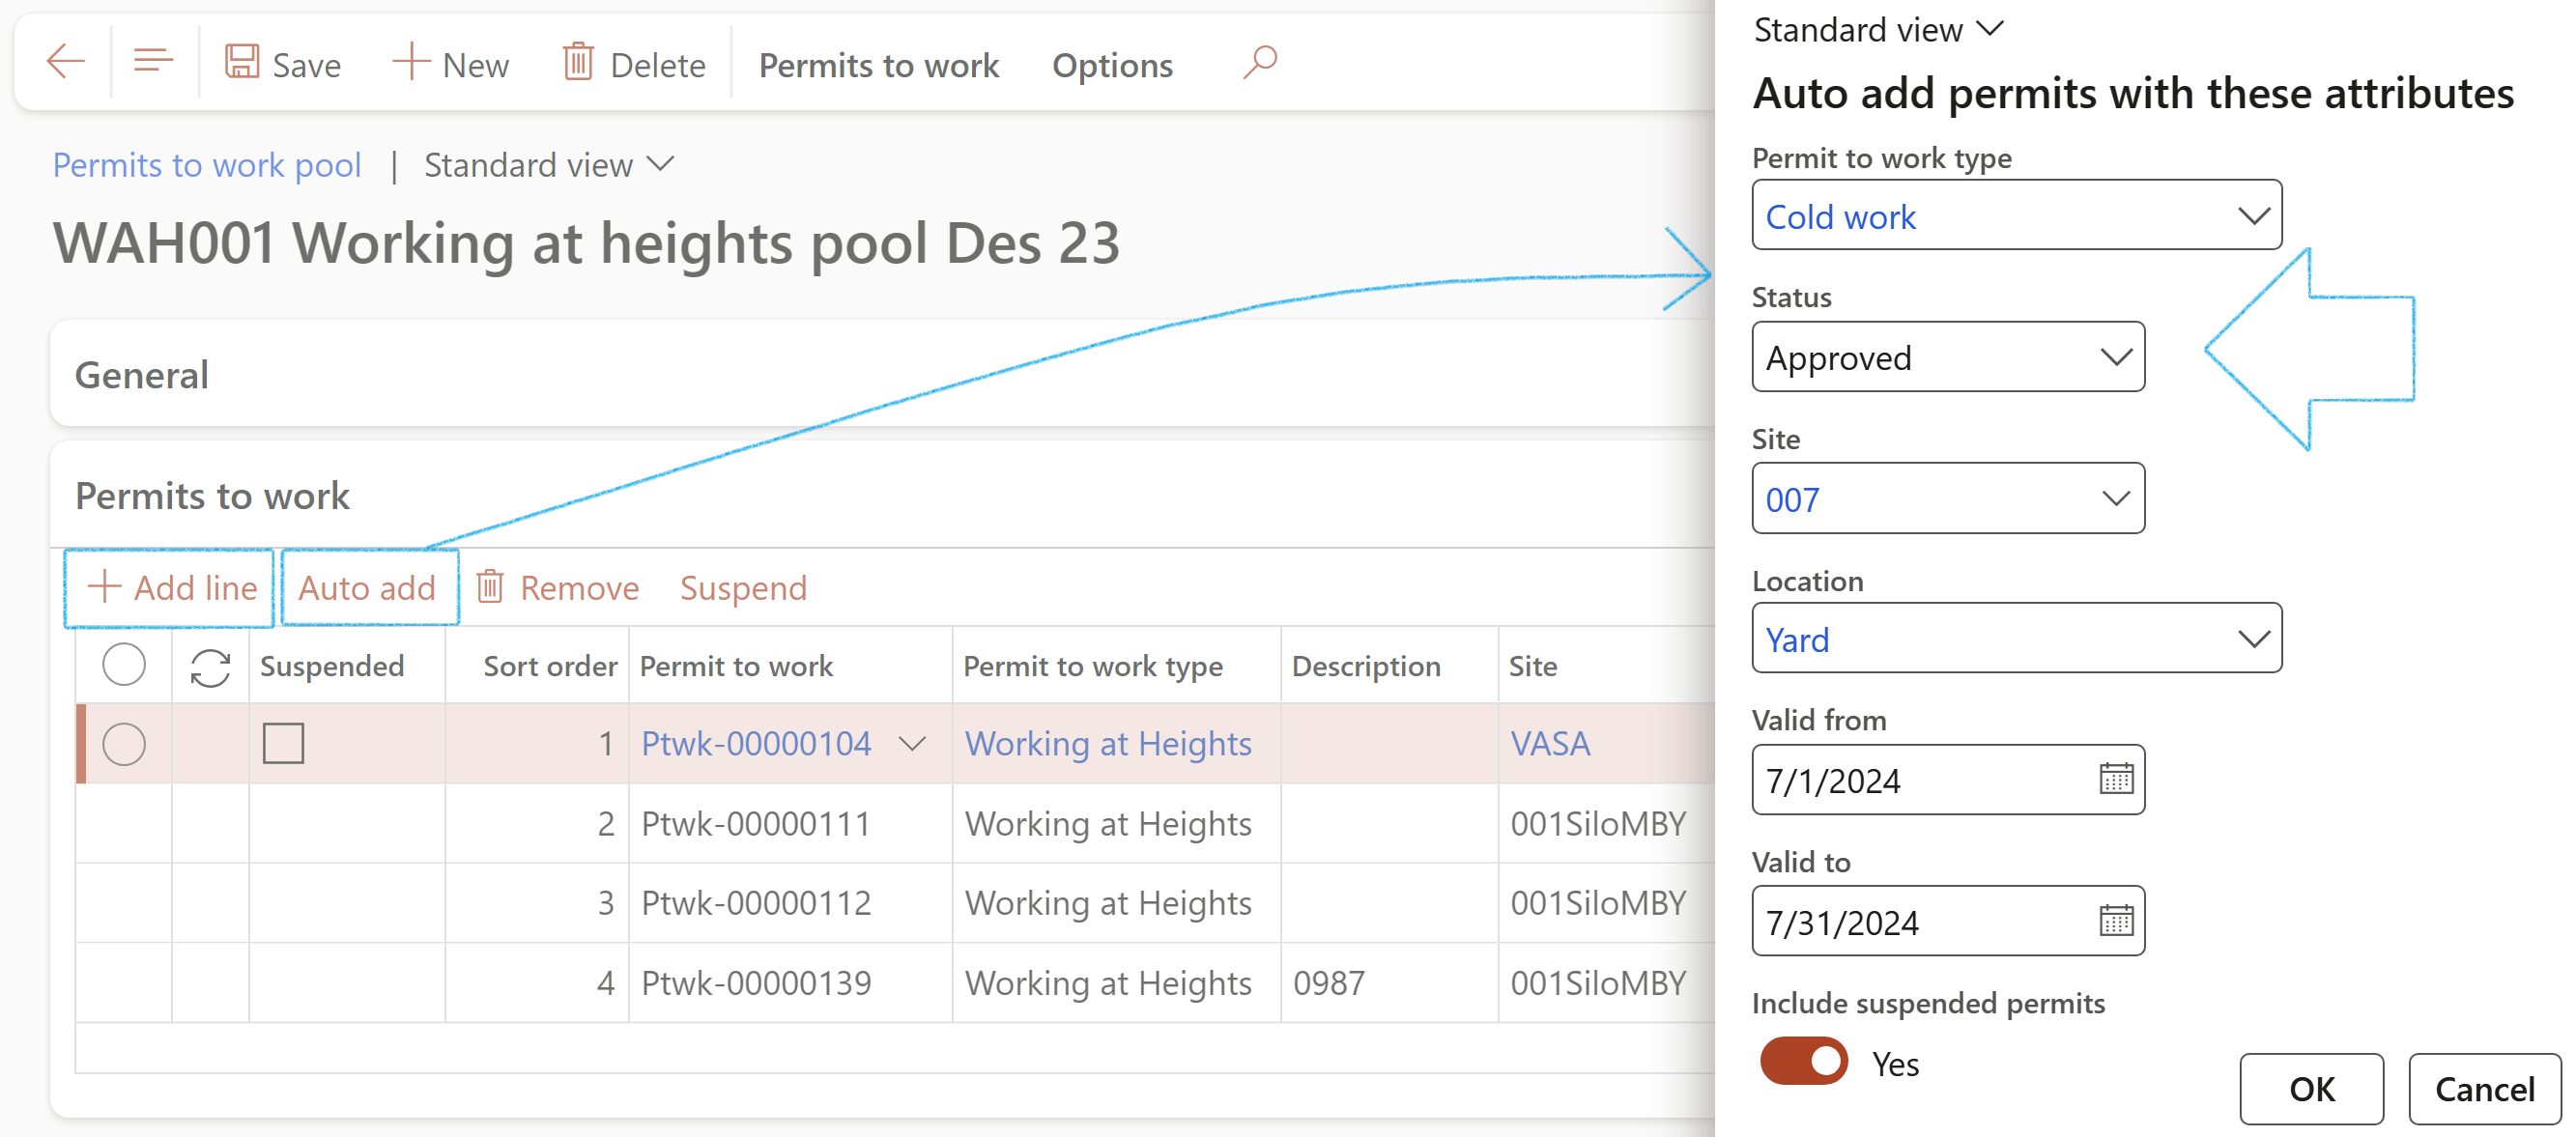Select all rows with header circle
The width and height of the screenshot is (2576, 1137).
(x=124, y=665)
